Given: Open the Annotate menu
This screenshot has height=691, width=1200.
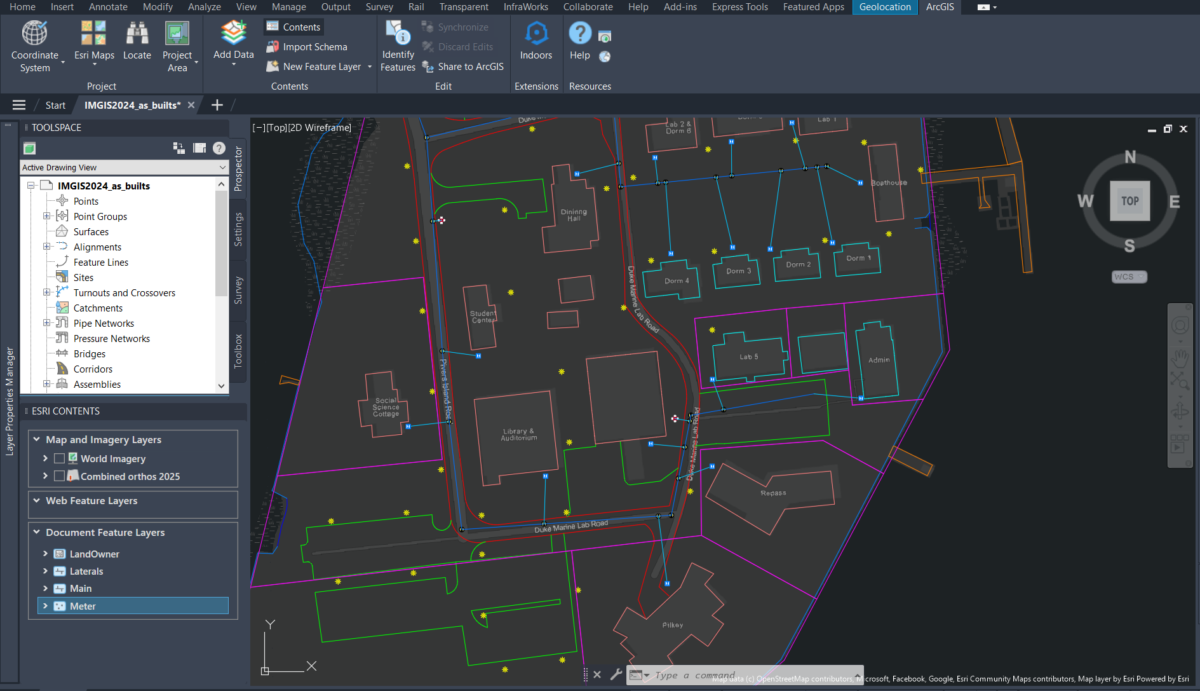Looking at the screenshot, I should [x=107, y=7].
